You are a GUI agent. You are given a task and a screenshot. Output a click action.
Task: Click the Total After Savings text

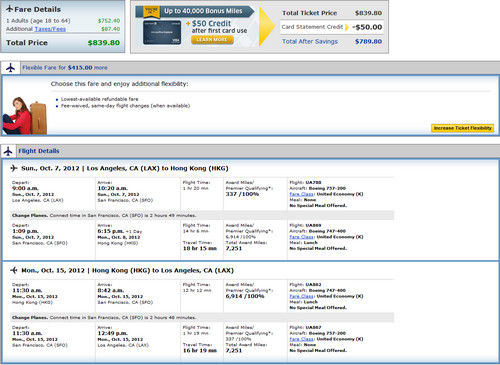click(310, 42)
